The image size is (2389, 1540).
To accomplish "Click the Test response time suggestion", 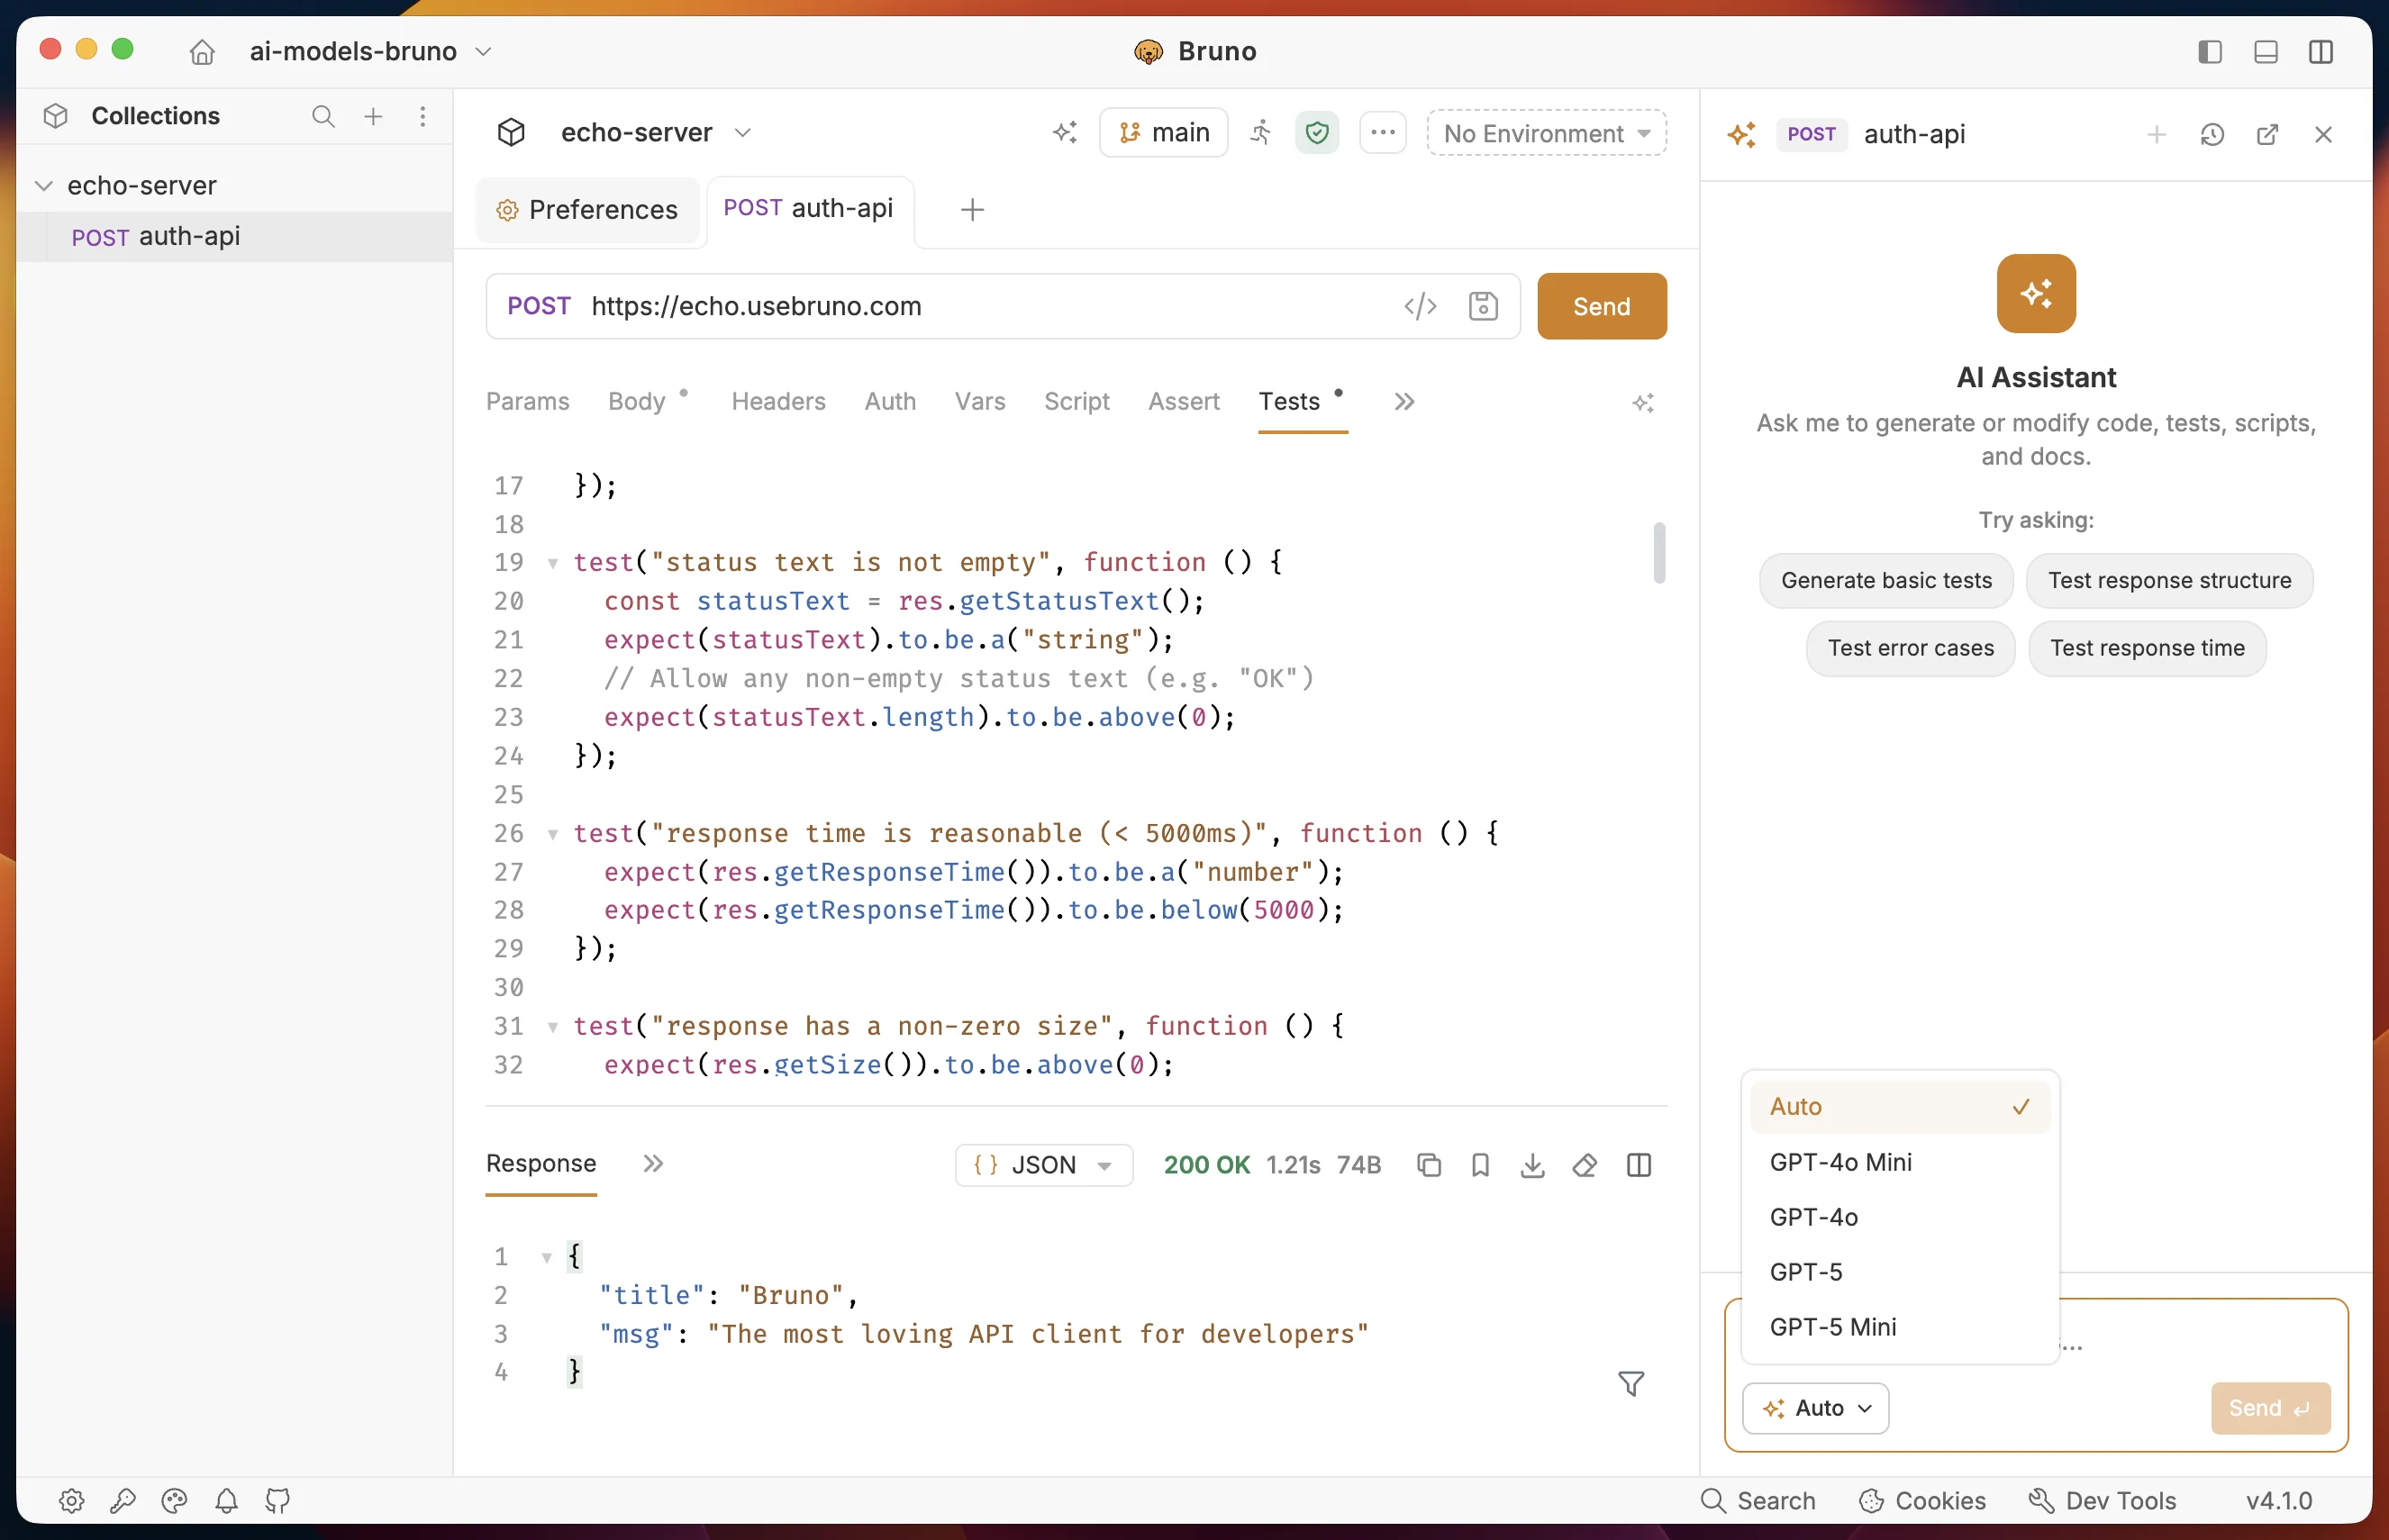I will 2147,648.
